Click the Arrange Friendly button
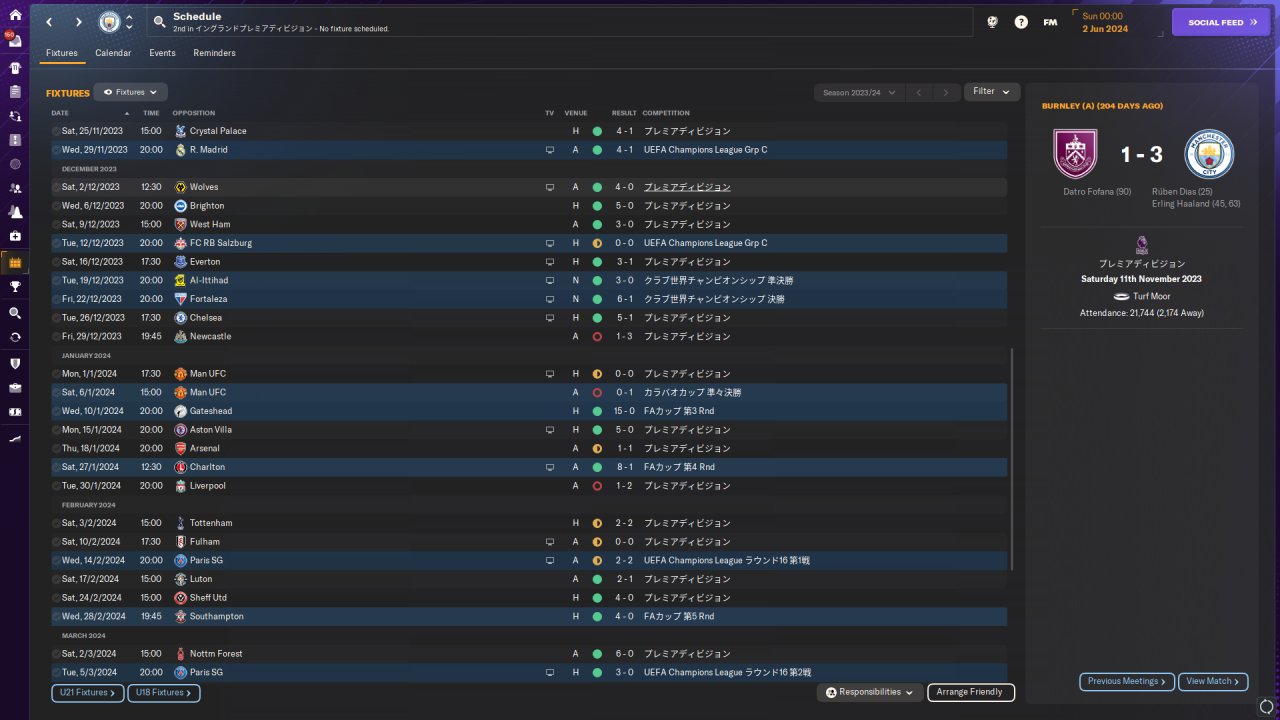 [x=971, y=692]
